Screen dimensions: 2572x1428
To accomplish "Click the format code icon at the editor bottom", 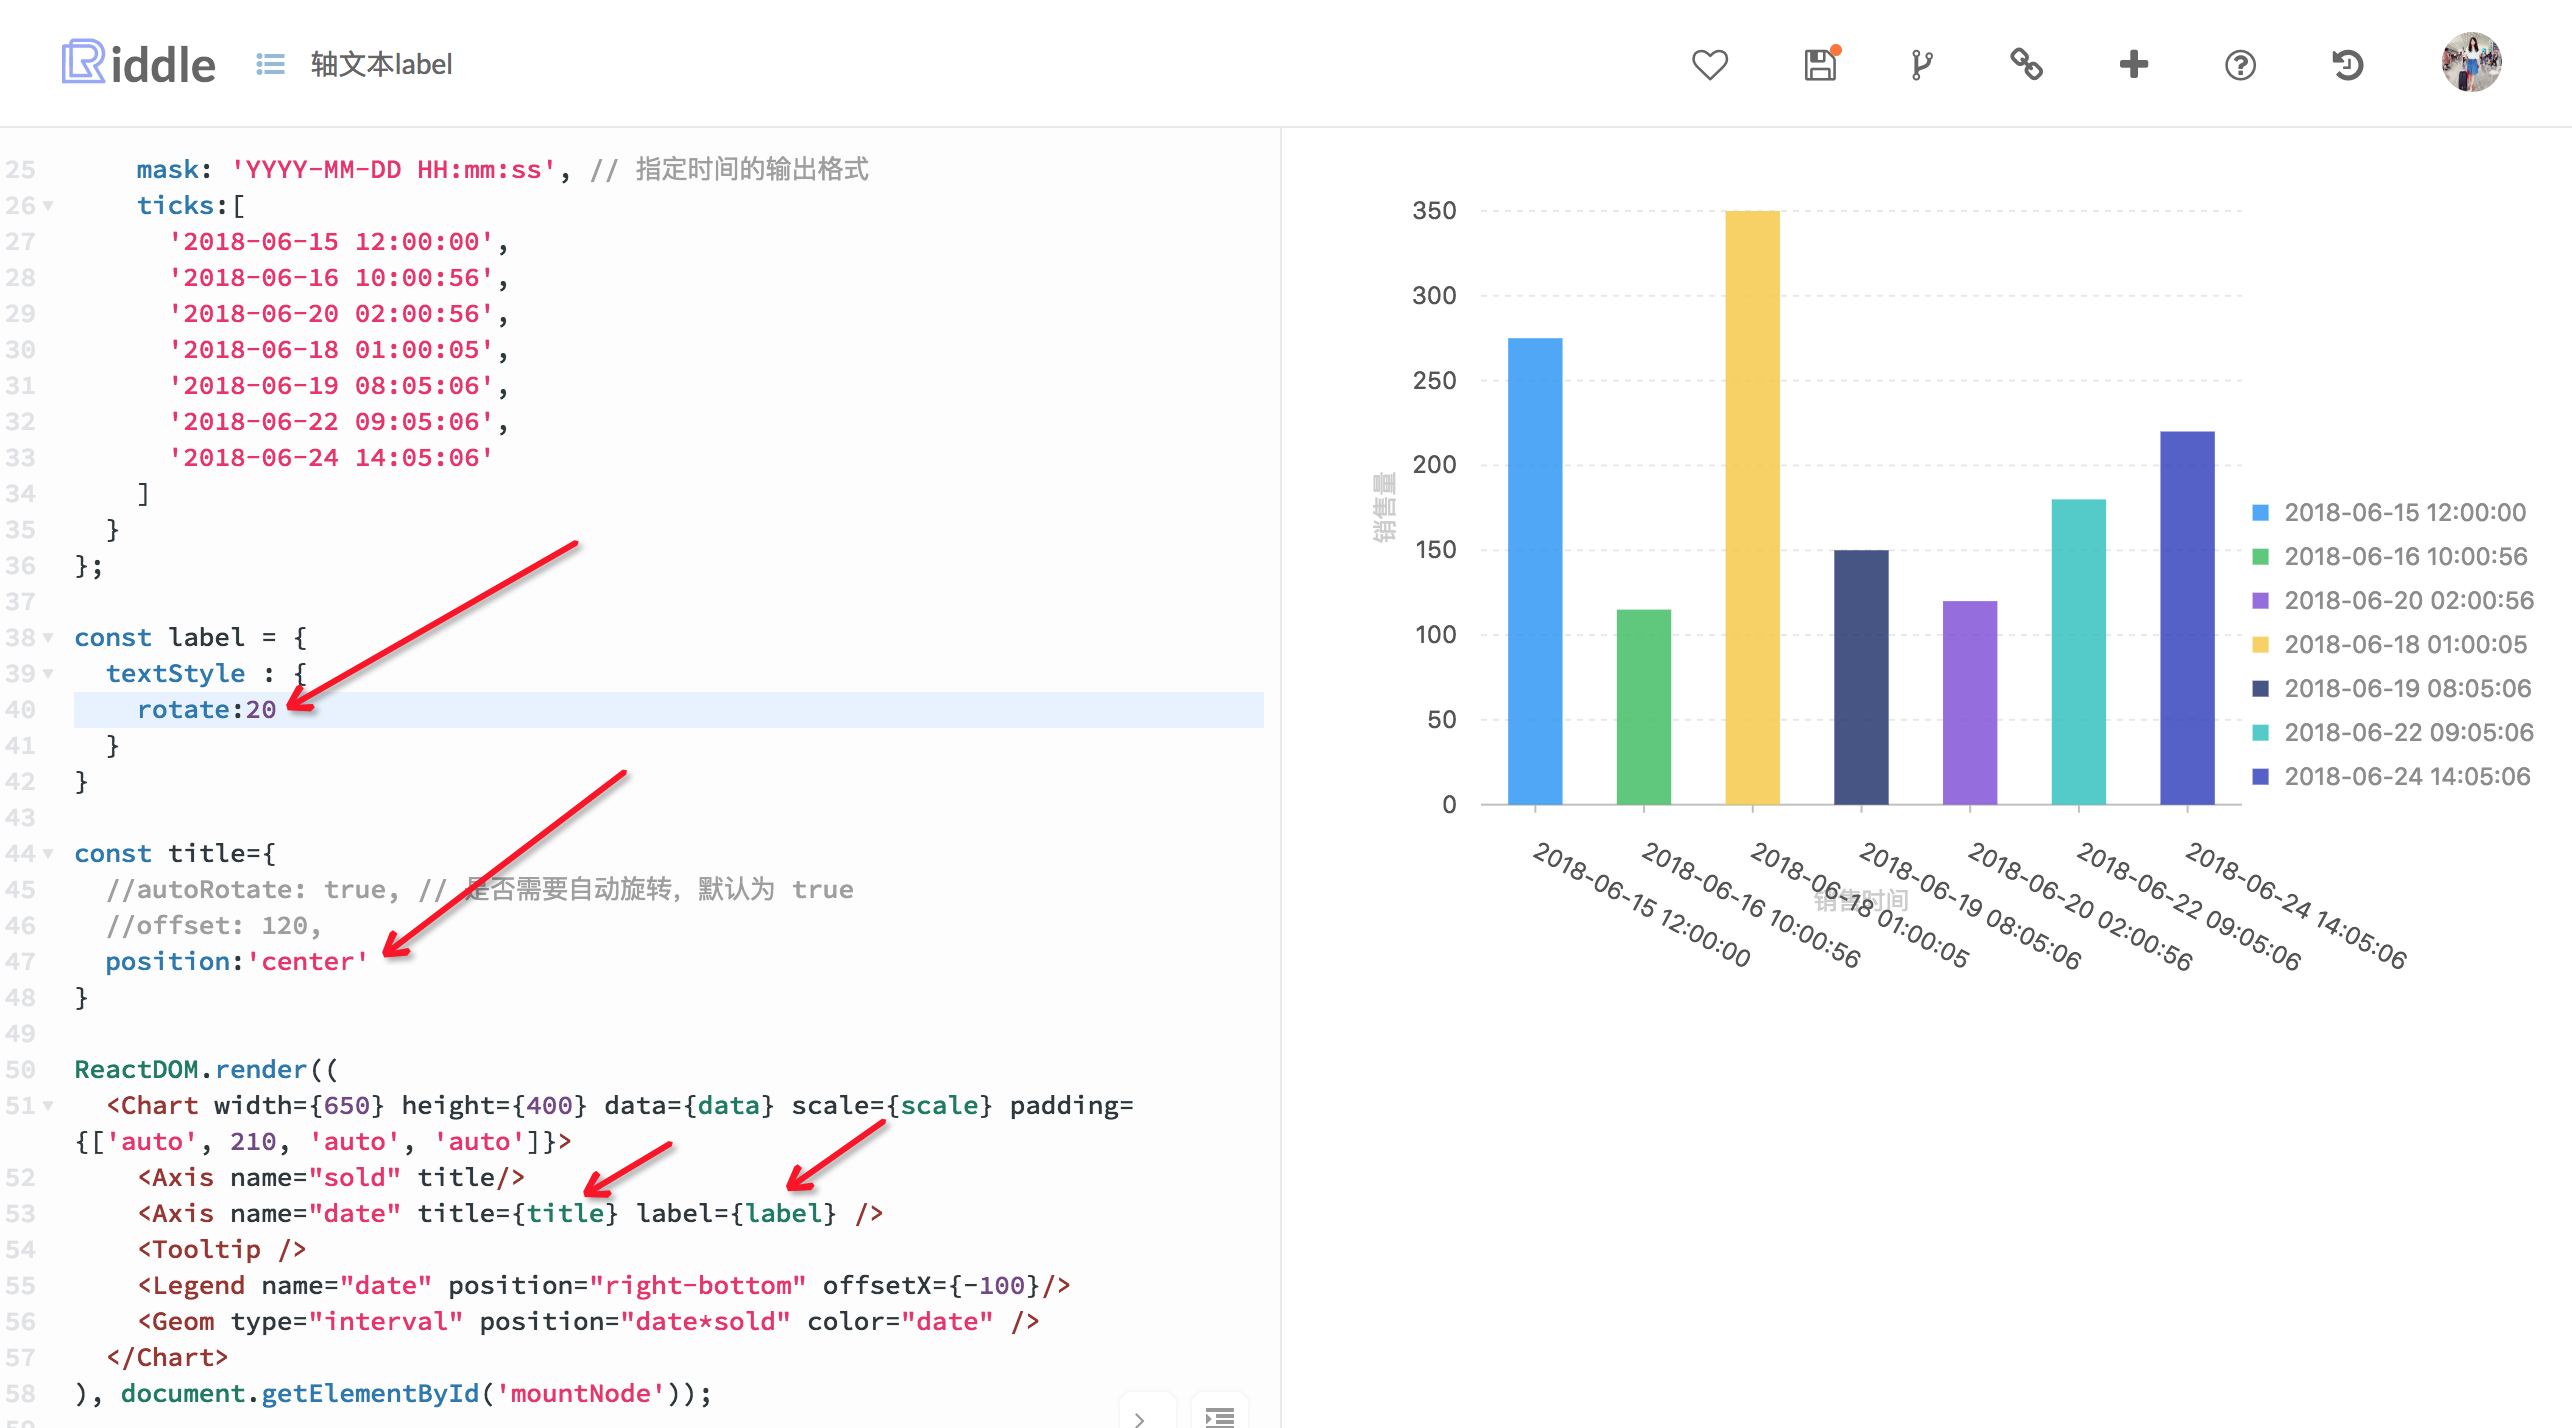I will point(1220,1415).
